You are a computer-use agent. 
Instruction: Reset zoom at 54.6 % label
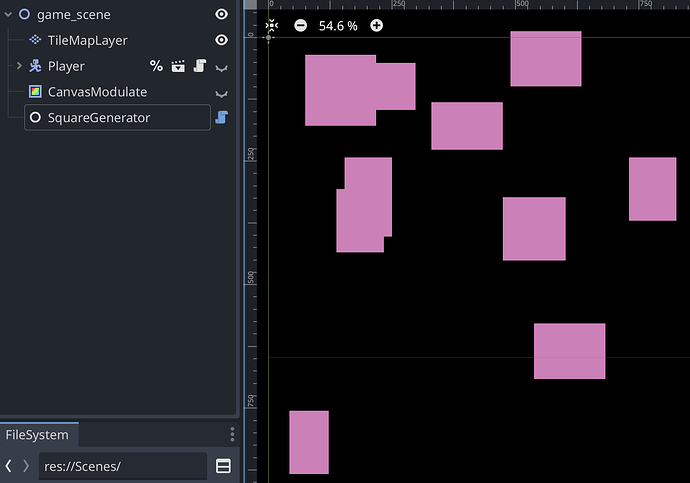(338, 26)
